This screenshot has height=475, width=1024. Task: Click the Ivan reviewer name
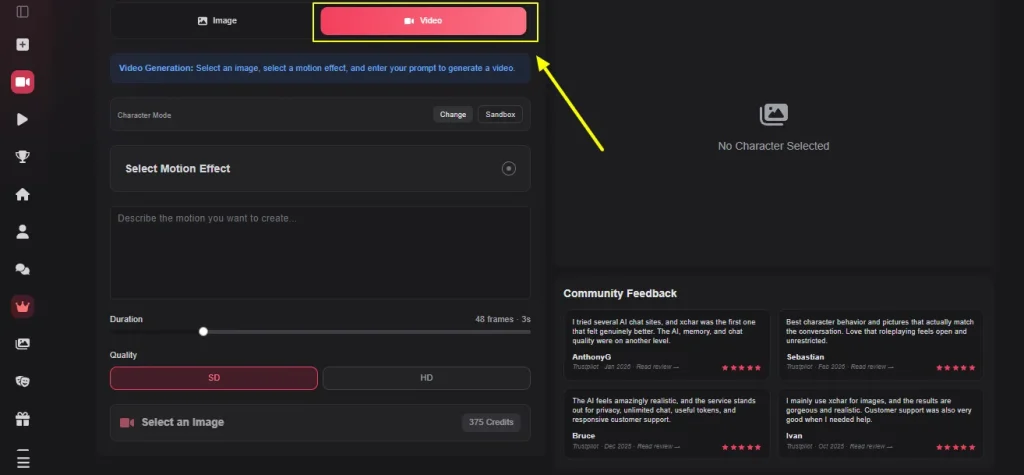click(x=794, y=436)
